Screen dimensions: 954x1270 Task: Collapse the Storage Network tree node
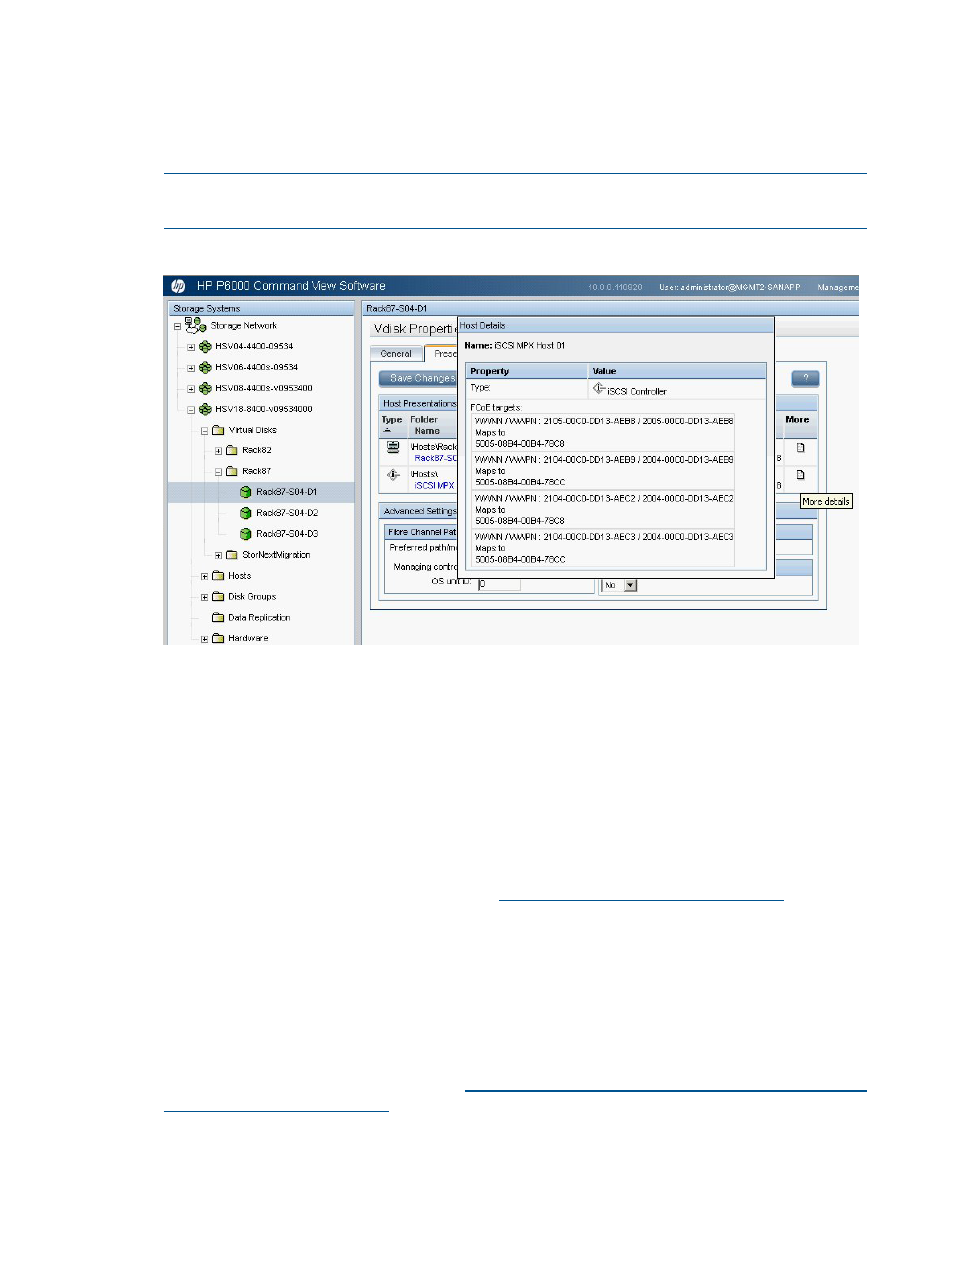tap(178, 326)
